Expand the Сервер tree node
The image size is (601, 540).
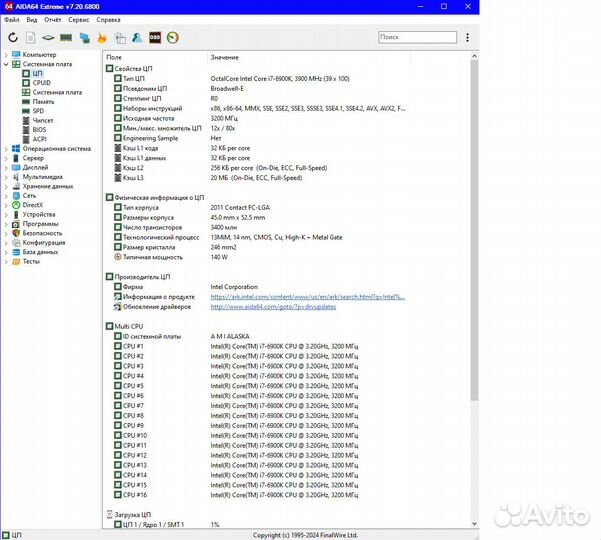point(6,158)
